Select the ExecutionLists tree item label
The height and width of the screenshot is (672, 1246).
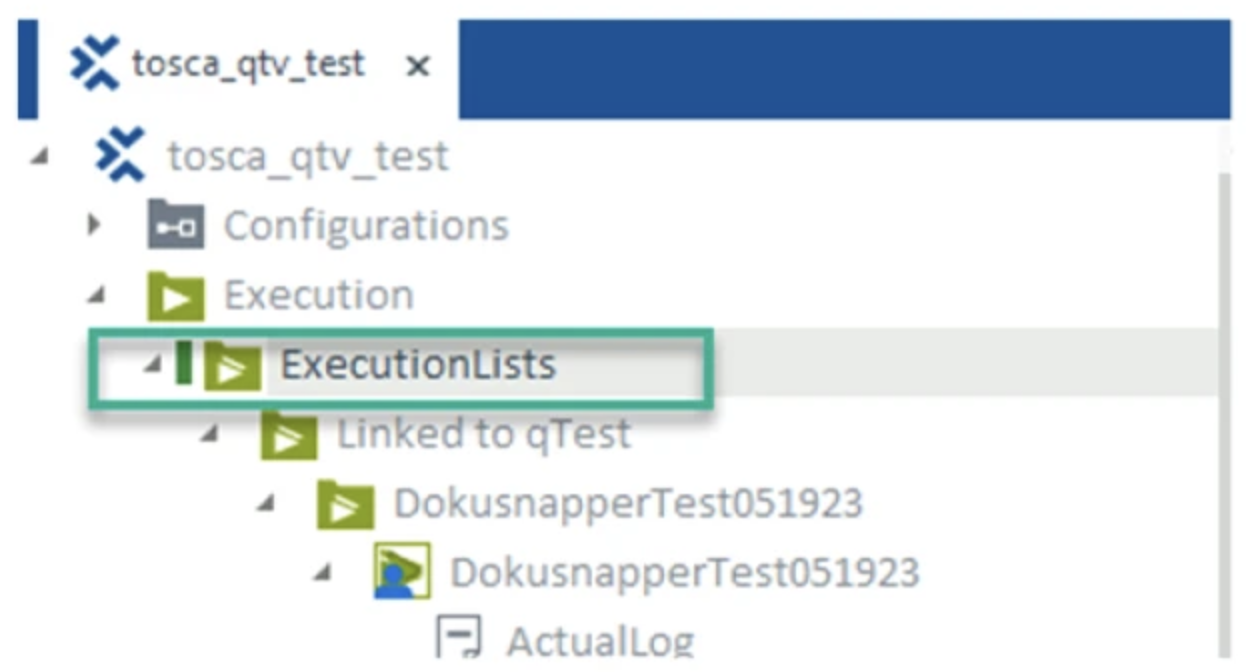point(417,365)
